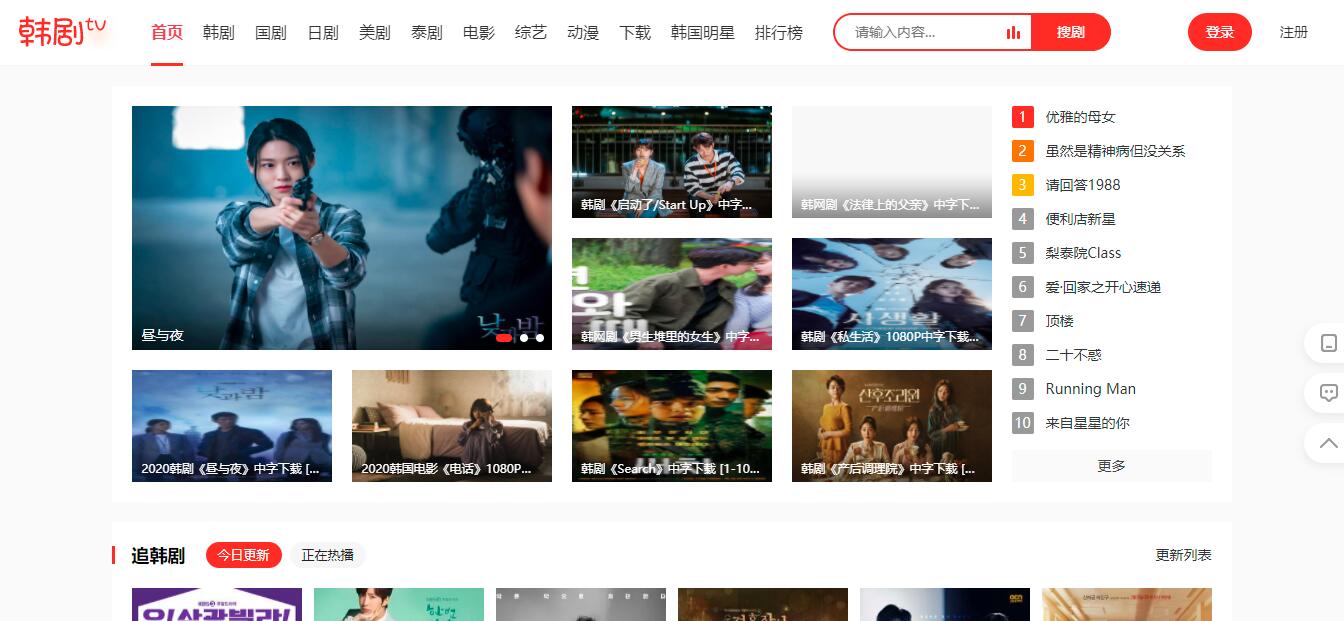The width and height of the screenshot is (1344, 621).
Task: Open the 更新列表 link
Action: pos(1184,555)
